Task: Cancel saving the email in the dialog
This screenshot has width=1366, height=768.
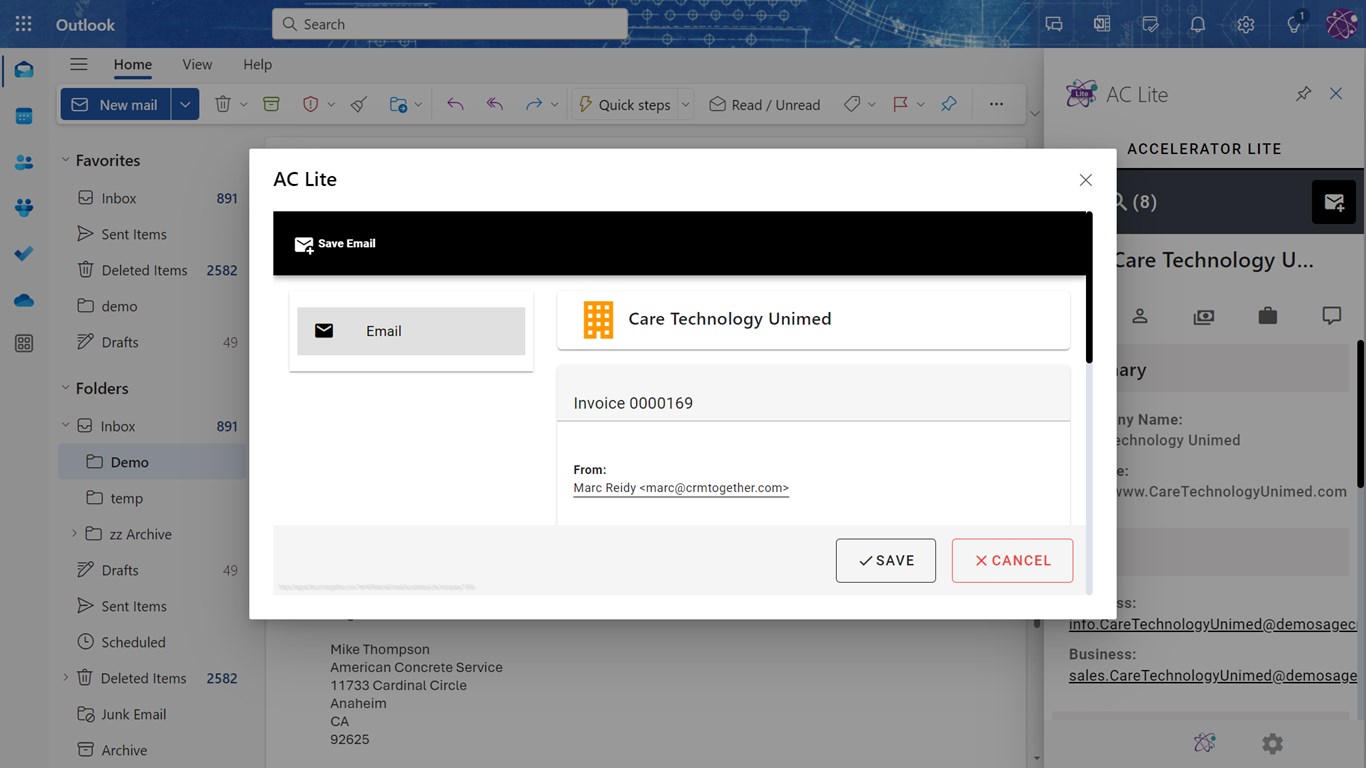Action: 1012,560
